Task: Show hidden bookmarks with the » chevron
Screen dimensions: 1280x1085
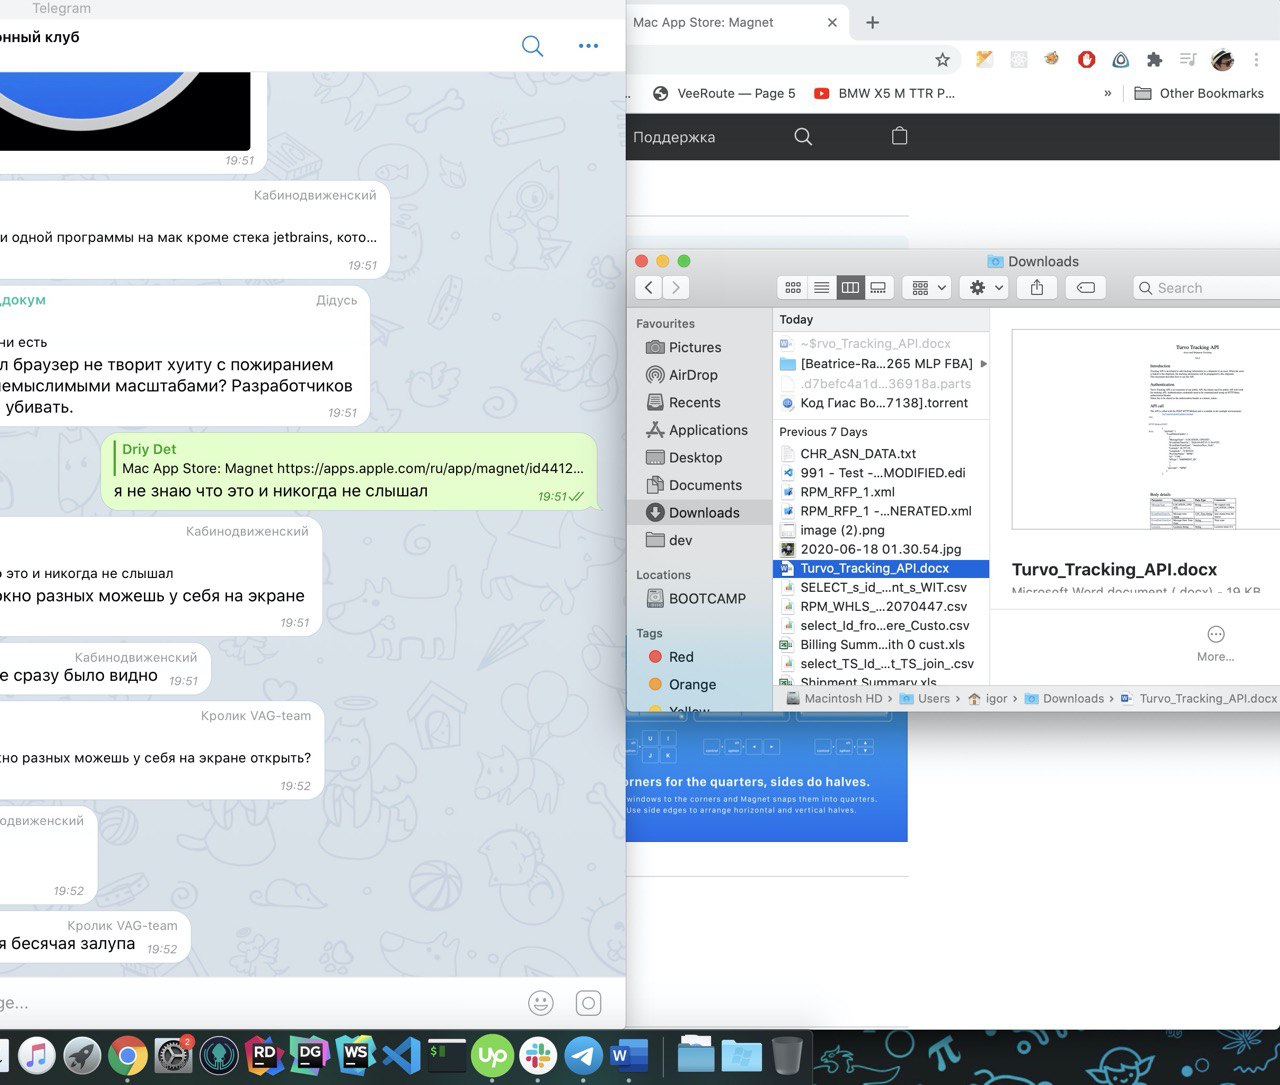Action: pos(1107,93)
